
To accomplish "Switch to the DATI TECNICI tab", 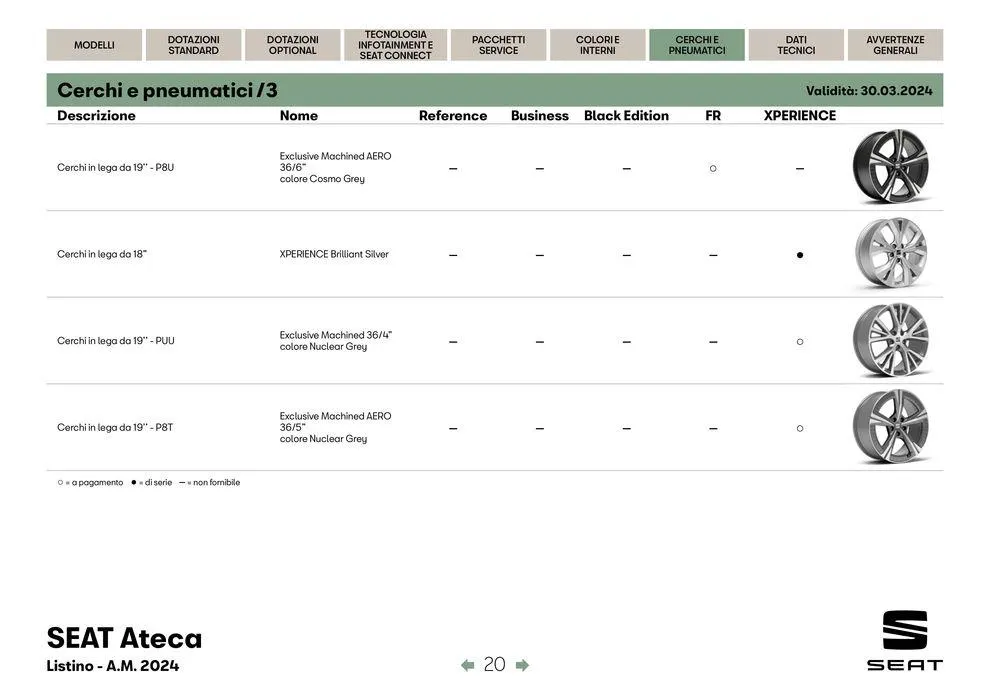I will 795,44.
